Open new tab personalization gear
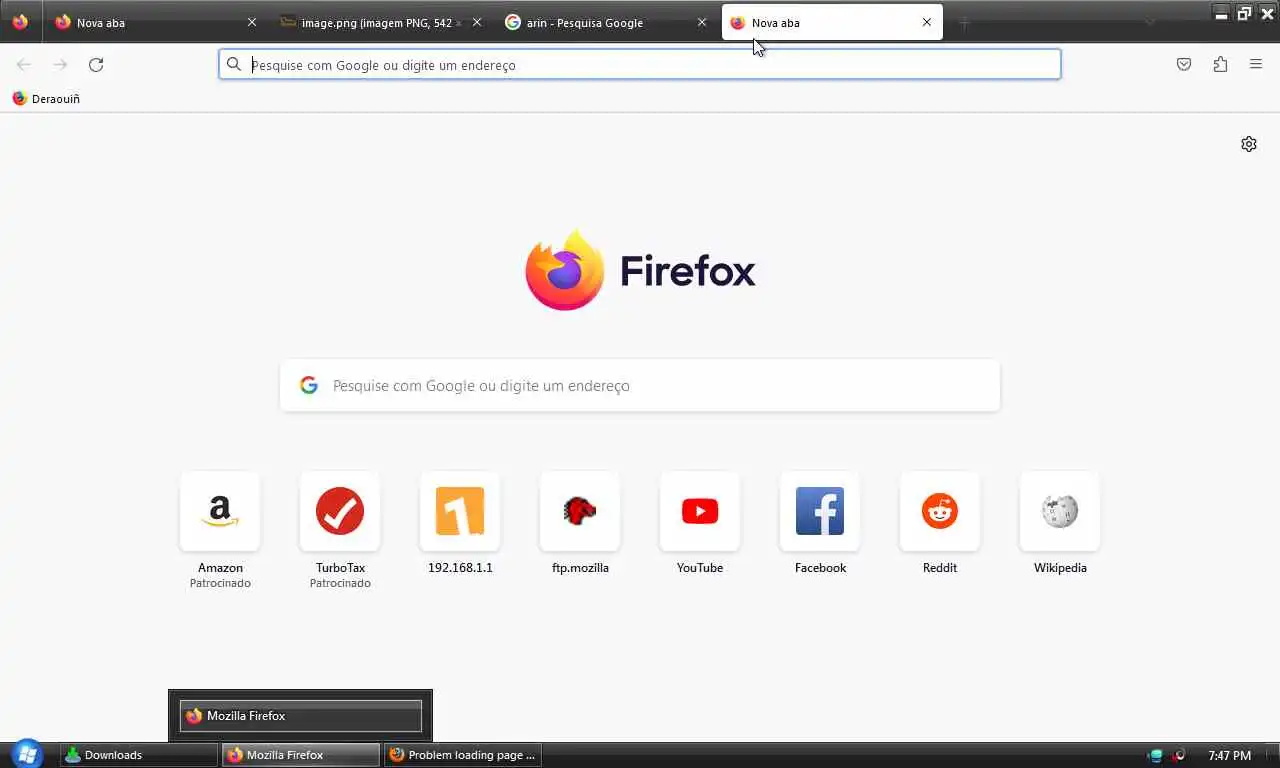 (x=1249, y=144)
